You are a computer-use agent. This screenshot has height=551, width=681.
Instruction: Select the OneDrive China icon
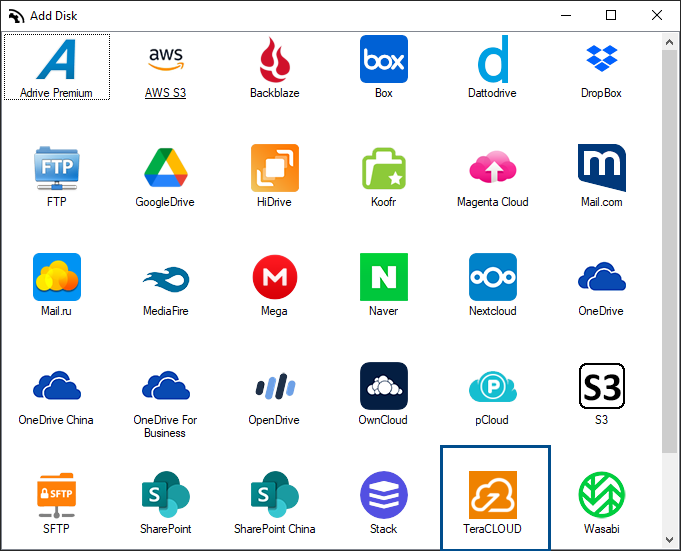point(57,385)
